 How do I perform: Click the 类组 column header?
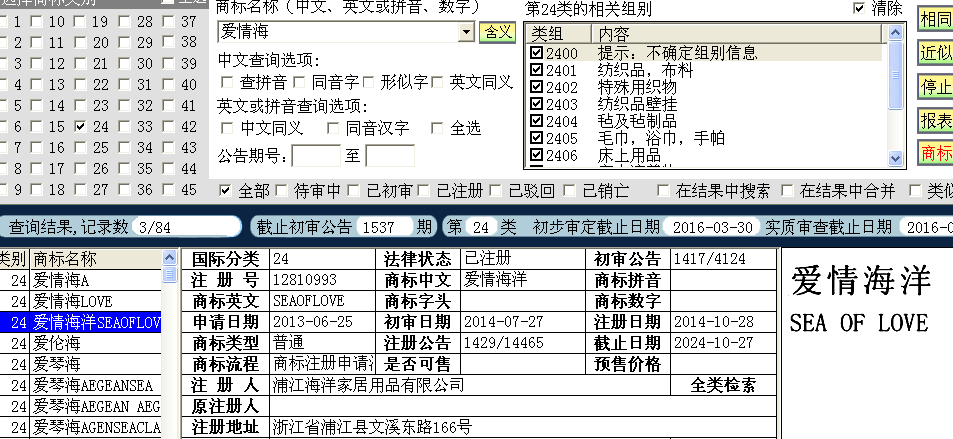[x=558, y=33]
